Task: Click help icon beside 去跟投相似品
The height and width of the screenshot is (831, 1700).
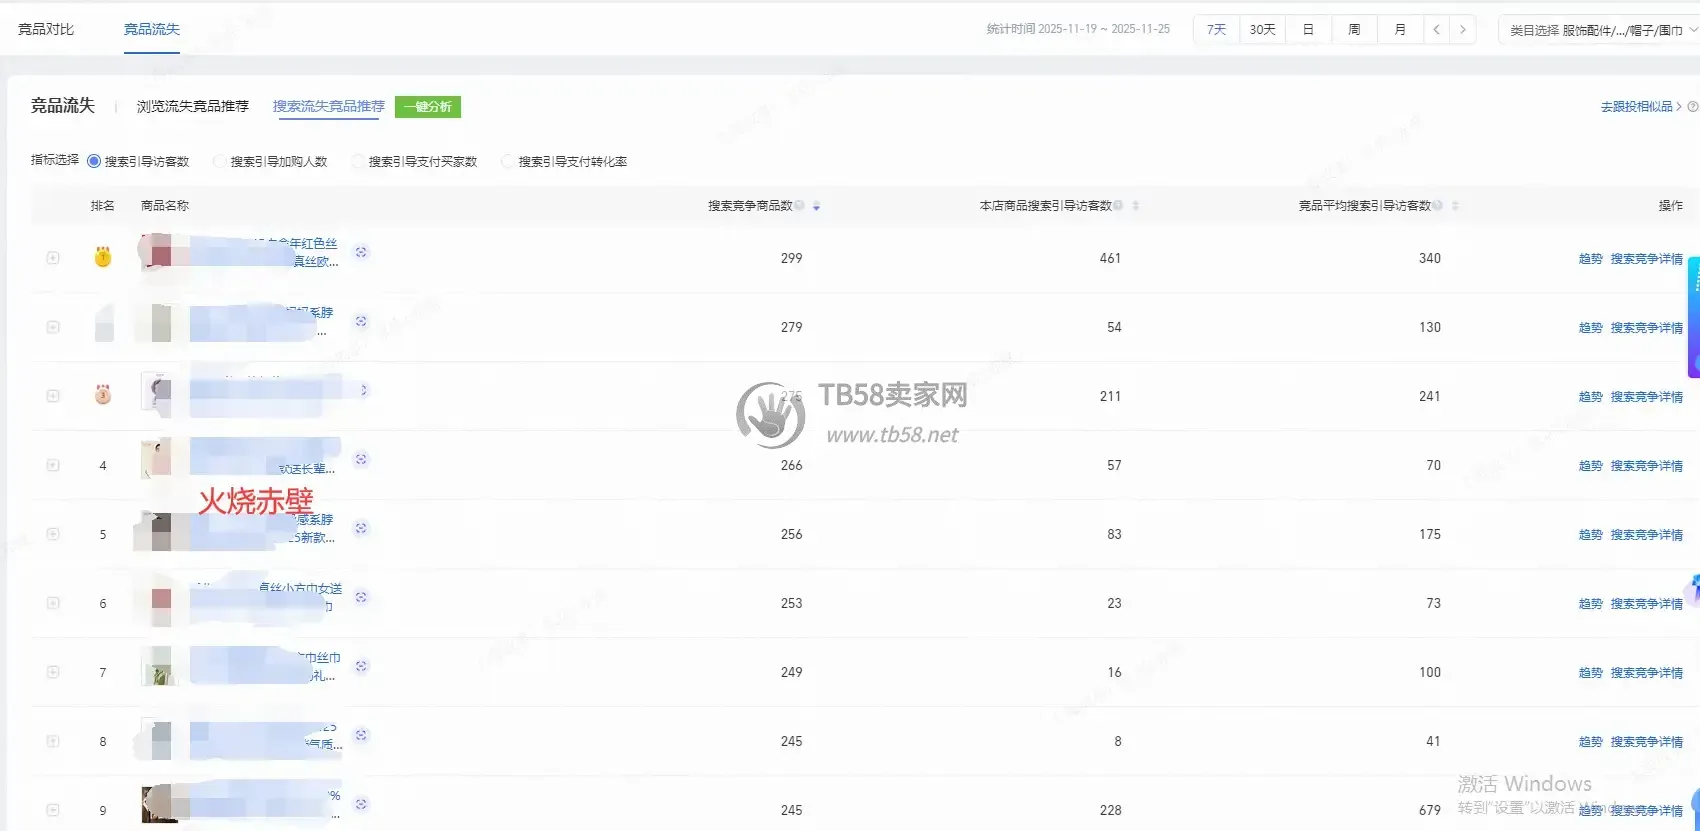Action: click(1692, 106)
